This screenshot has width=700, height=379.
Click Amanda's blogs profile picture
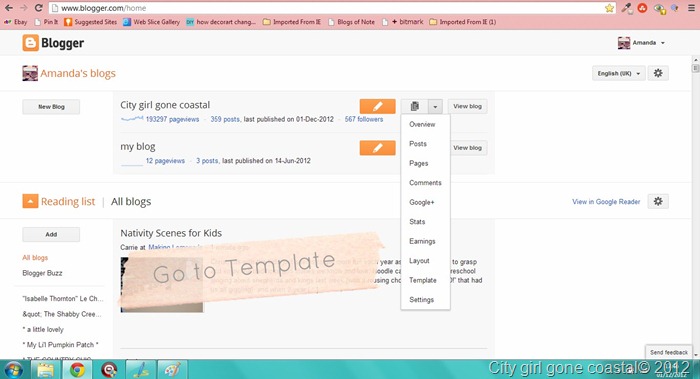[x=30, y=73]
